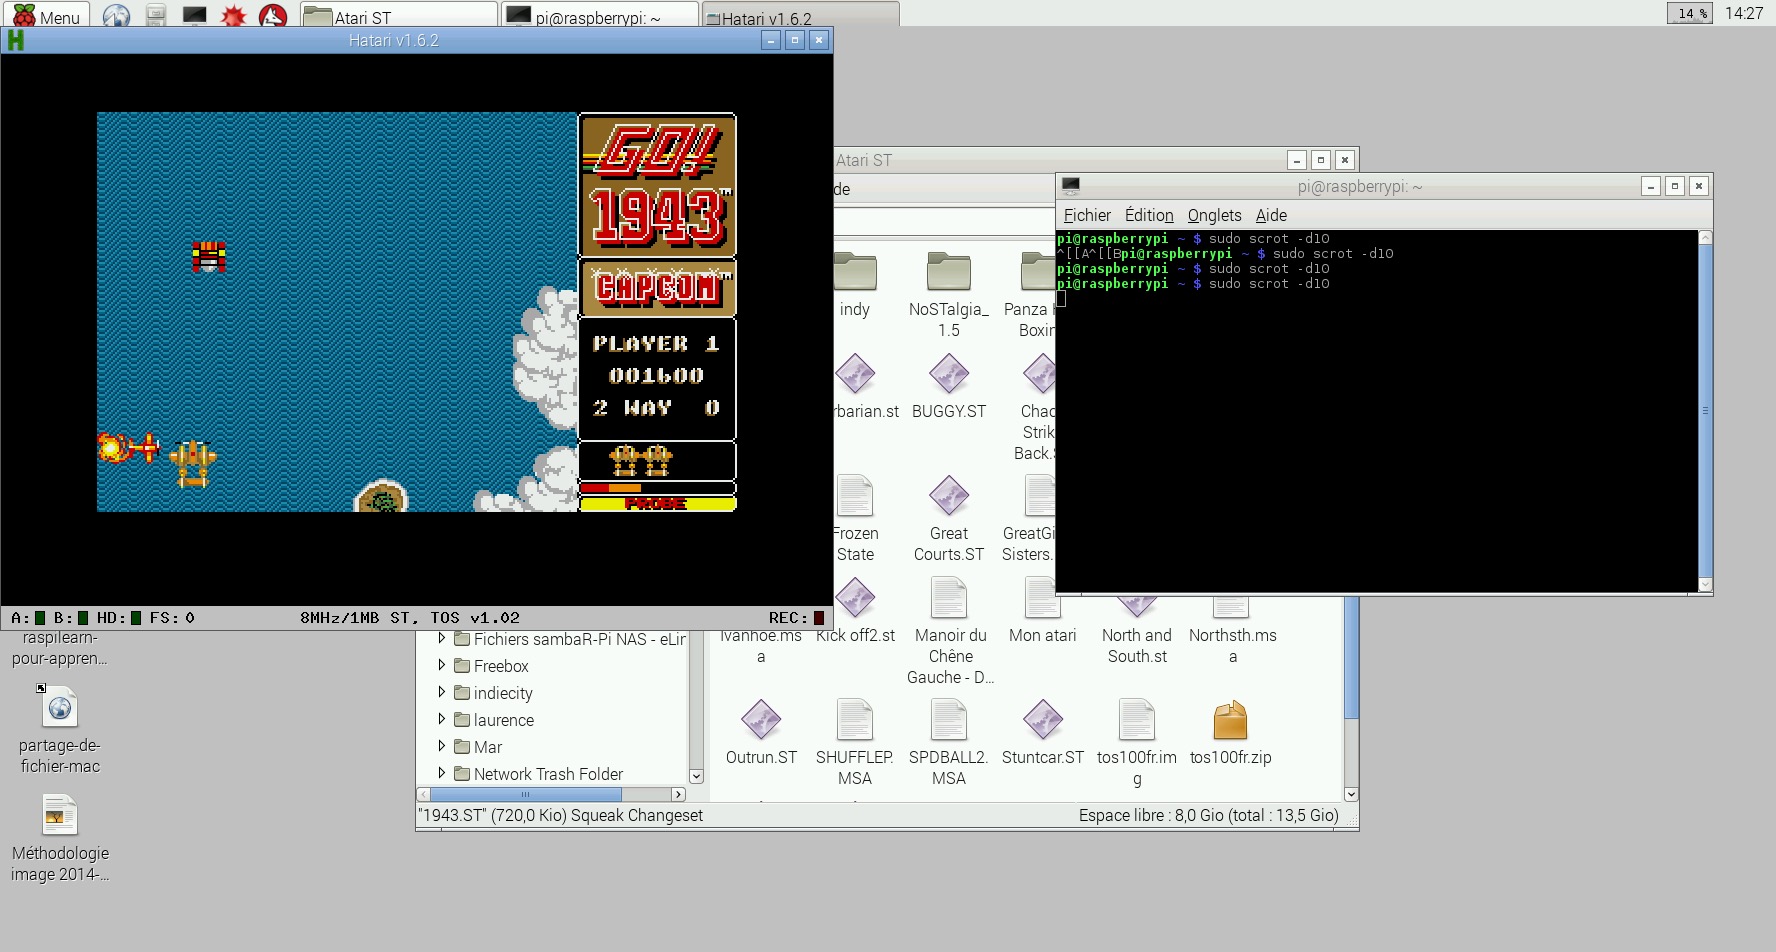Open the Aide menu in the terminal
Viewport: 1776px width, 952px height.
[x=1271, y=215]
